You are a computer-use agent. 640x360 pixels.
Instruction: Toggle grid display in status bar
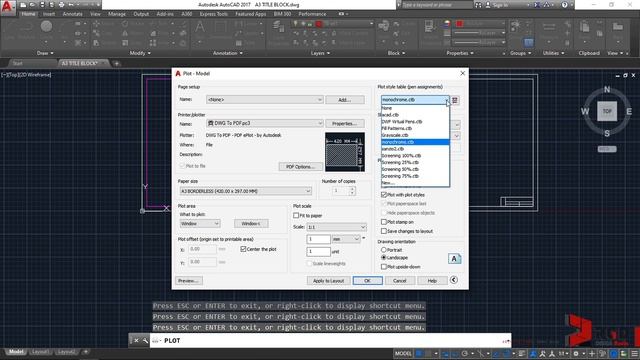point(419,353)
